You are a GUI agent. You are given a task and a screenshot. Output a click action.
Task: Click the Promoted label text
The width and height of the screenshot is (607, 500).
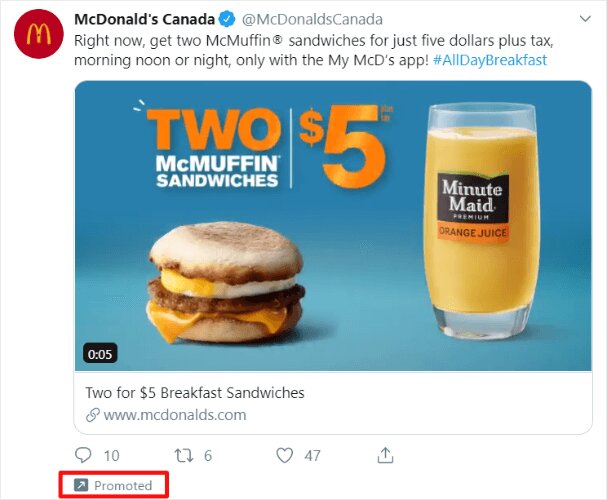tap(123, 486)
